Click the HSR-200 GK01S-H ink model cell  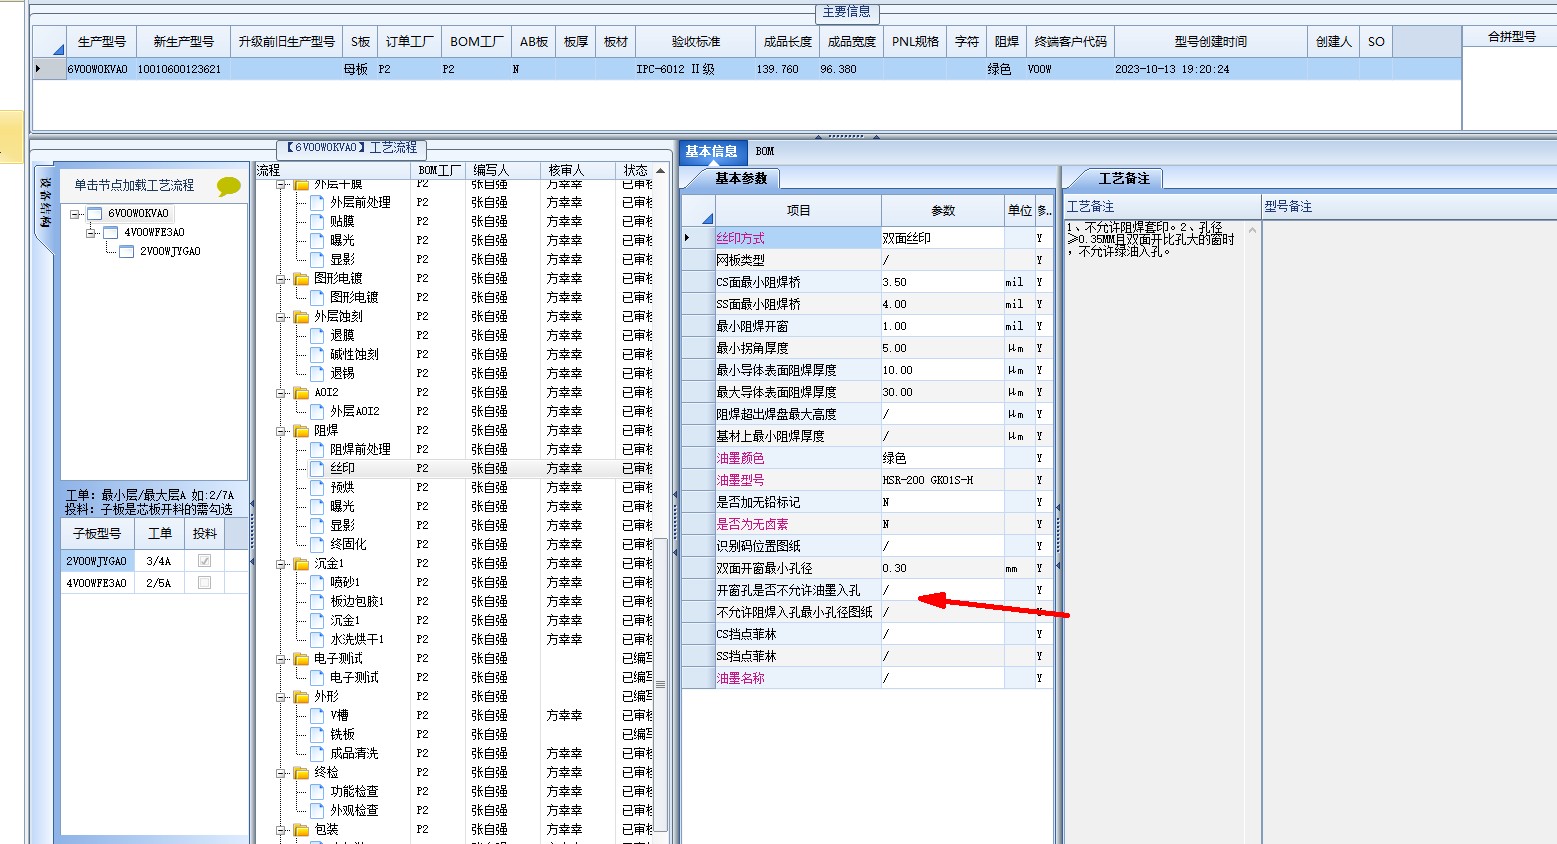click(943, 480)
